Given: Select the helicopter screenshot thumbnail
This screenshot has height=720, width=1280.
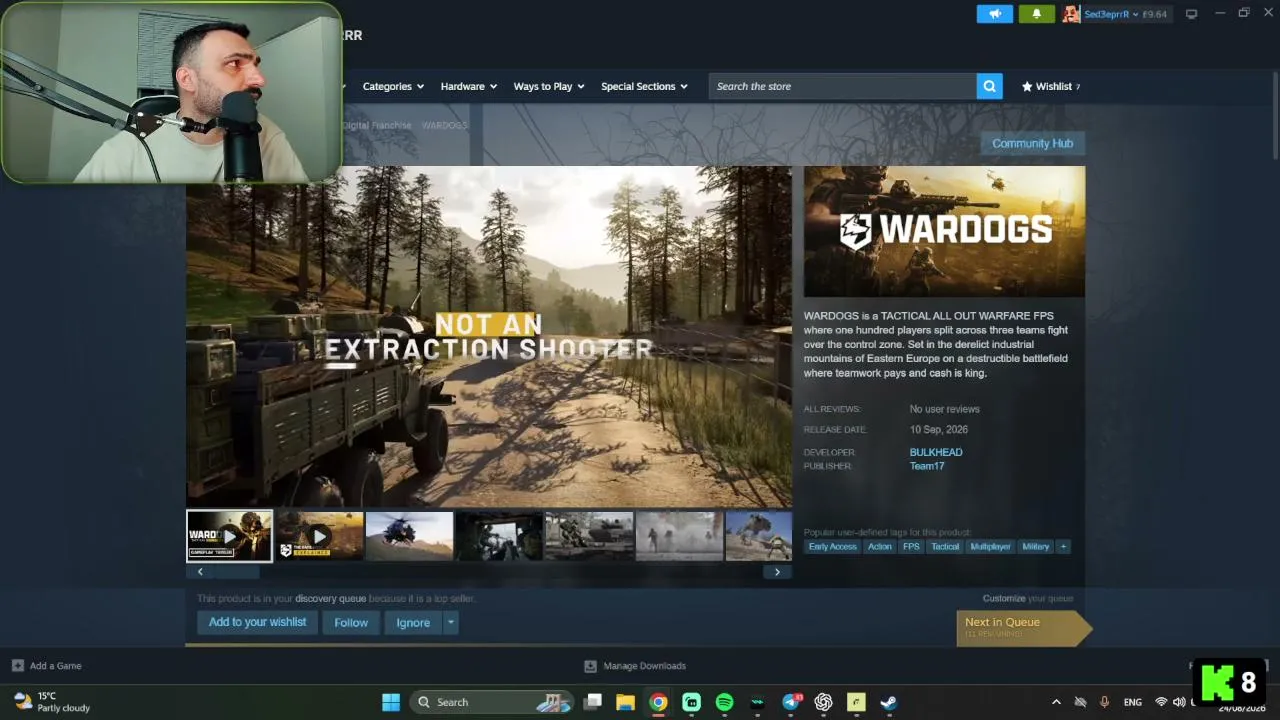Looking at the screenshot, I should [x=410, y=536].
